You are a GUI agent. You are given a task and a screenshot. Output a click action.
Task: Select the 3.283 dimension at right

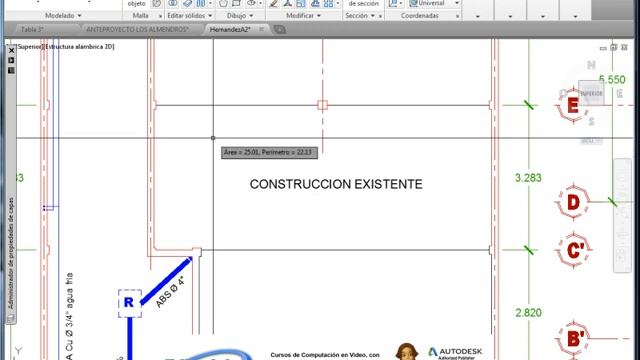[x=528, y=178]
